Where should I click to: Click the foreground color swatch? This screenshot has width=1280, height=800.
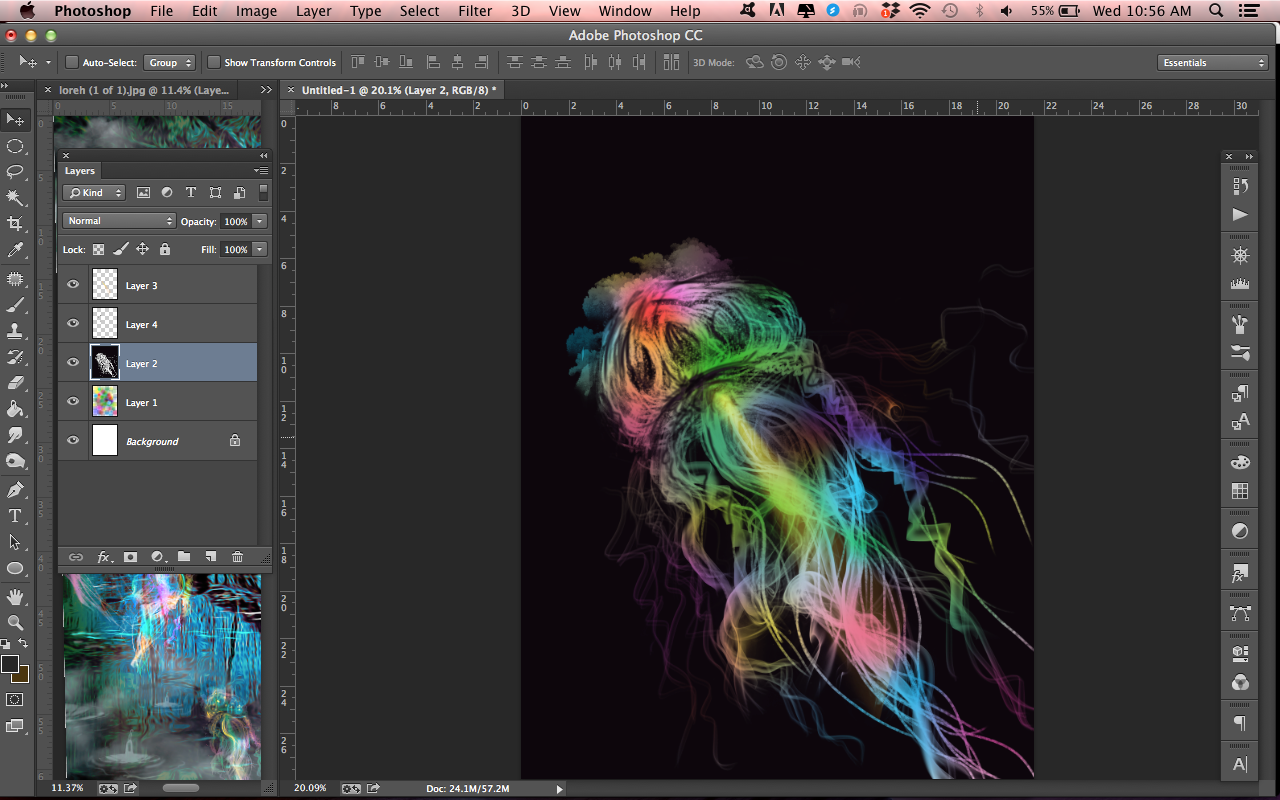10,664
